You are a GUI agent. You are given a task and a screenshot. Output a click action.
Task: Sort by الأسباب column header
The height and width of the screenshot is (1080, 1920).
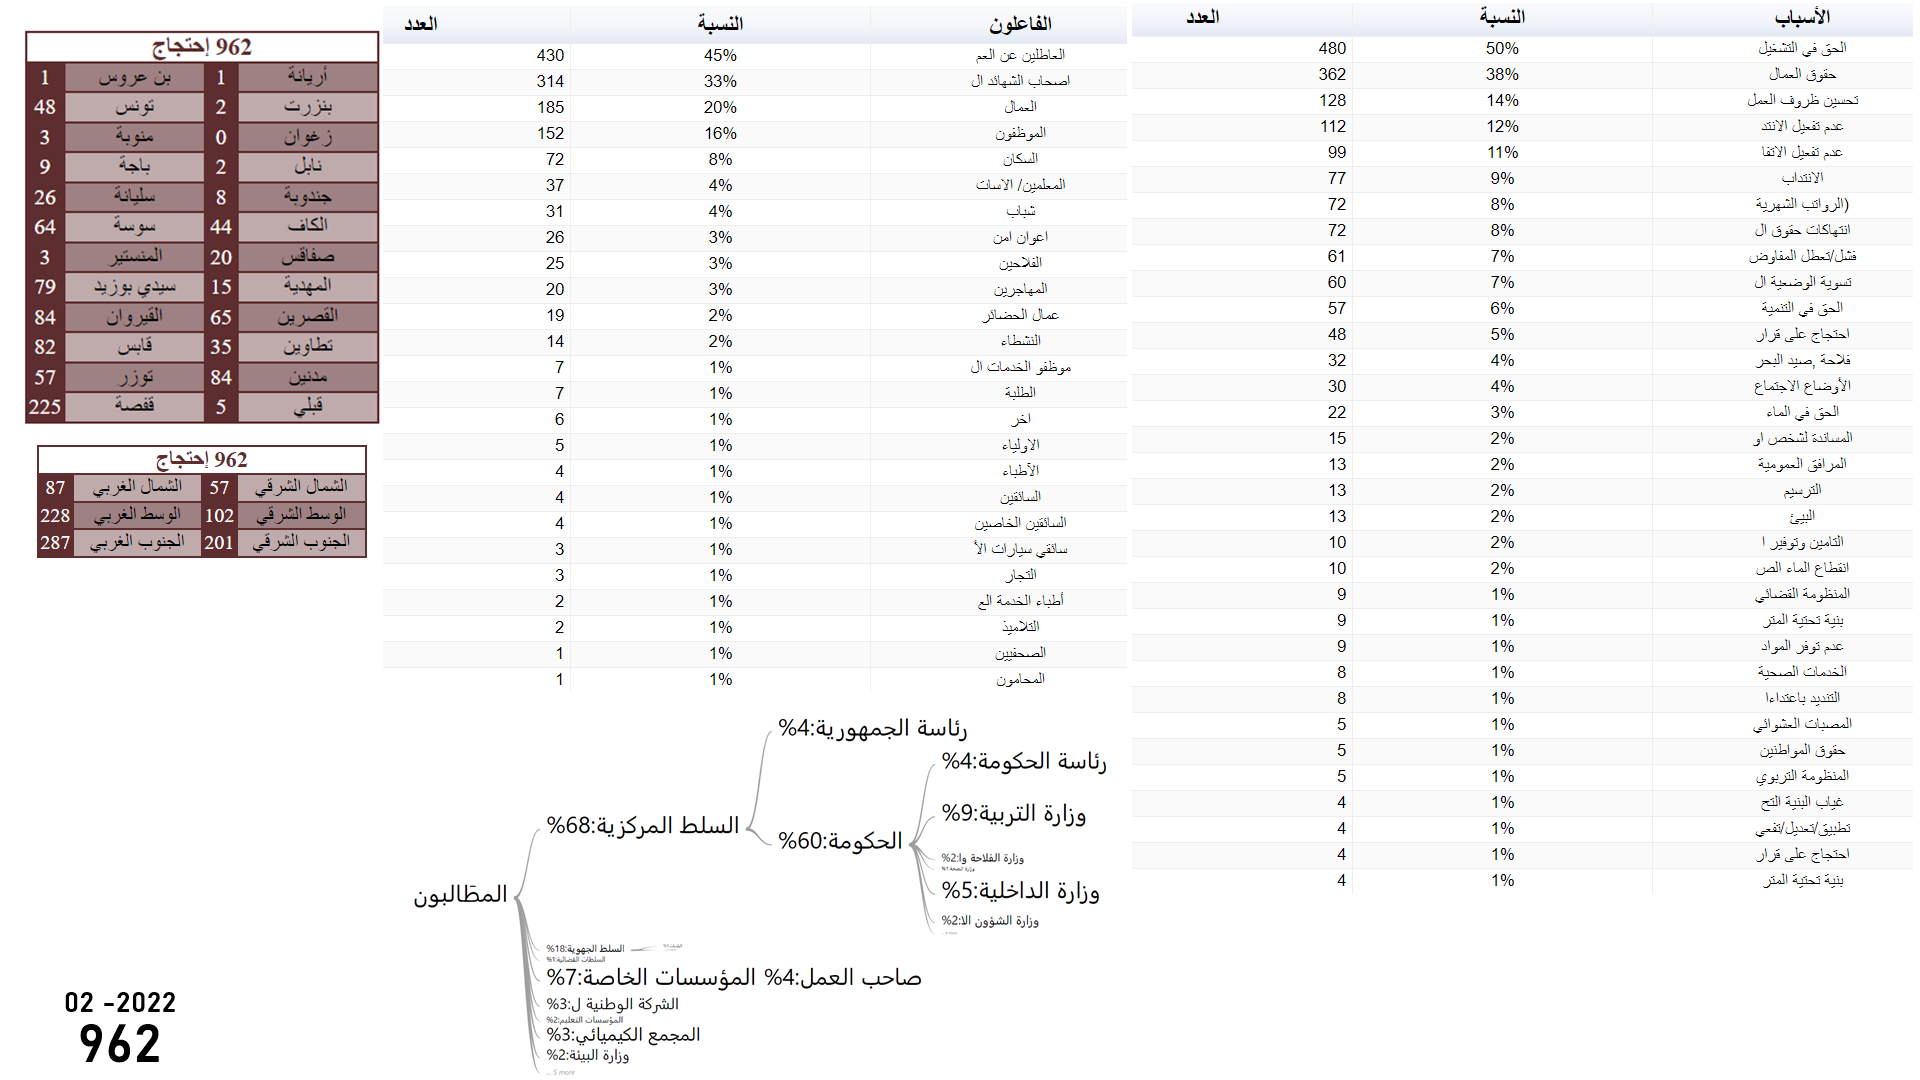point(1802,17)
